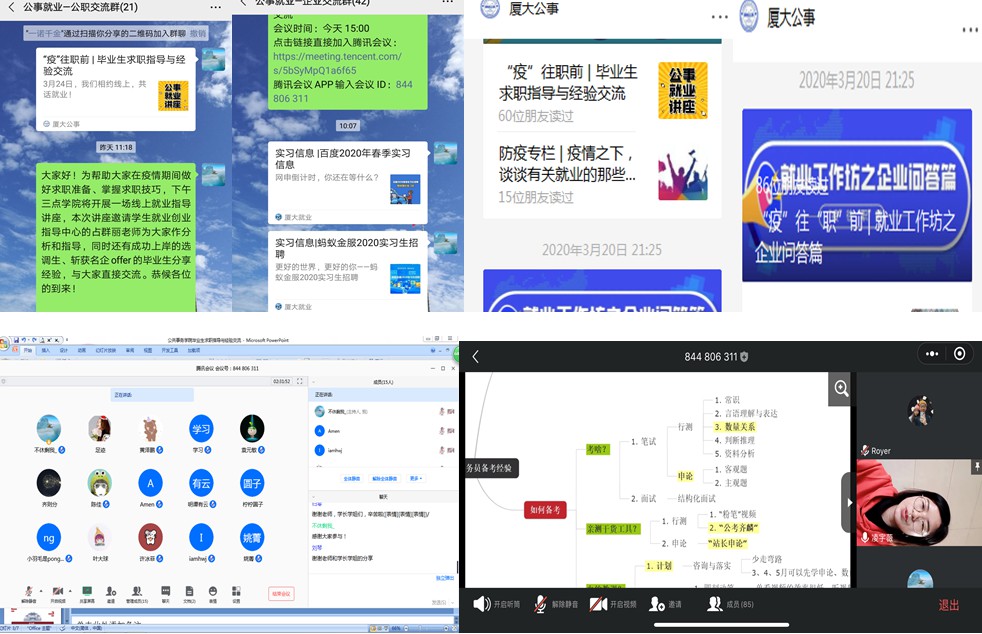The height and width of the screenshot is (634, 982).
Task: Open the 聊天 chat icon in desktop toolbar
Action: pos(166,592)
